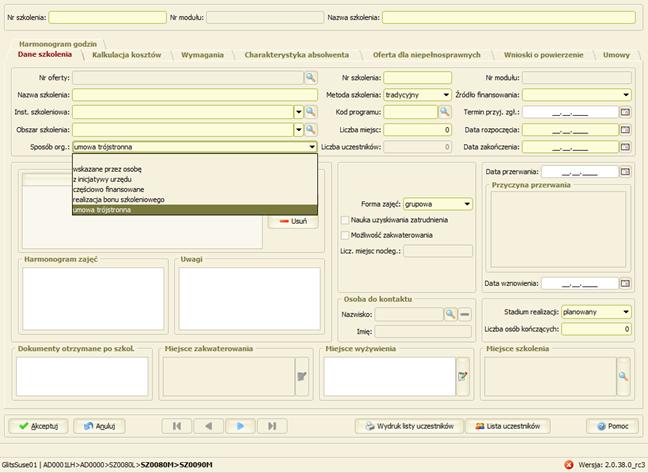Screen dimensions: 648x473
Task: Click edit icon of Miejsce wyżywienia
Action: click(x=462, y=376)
